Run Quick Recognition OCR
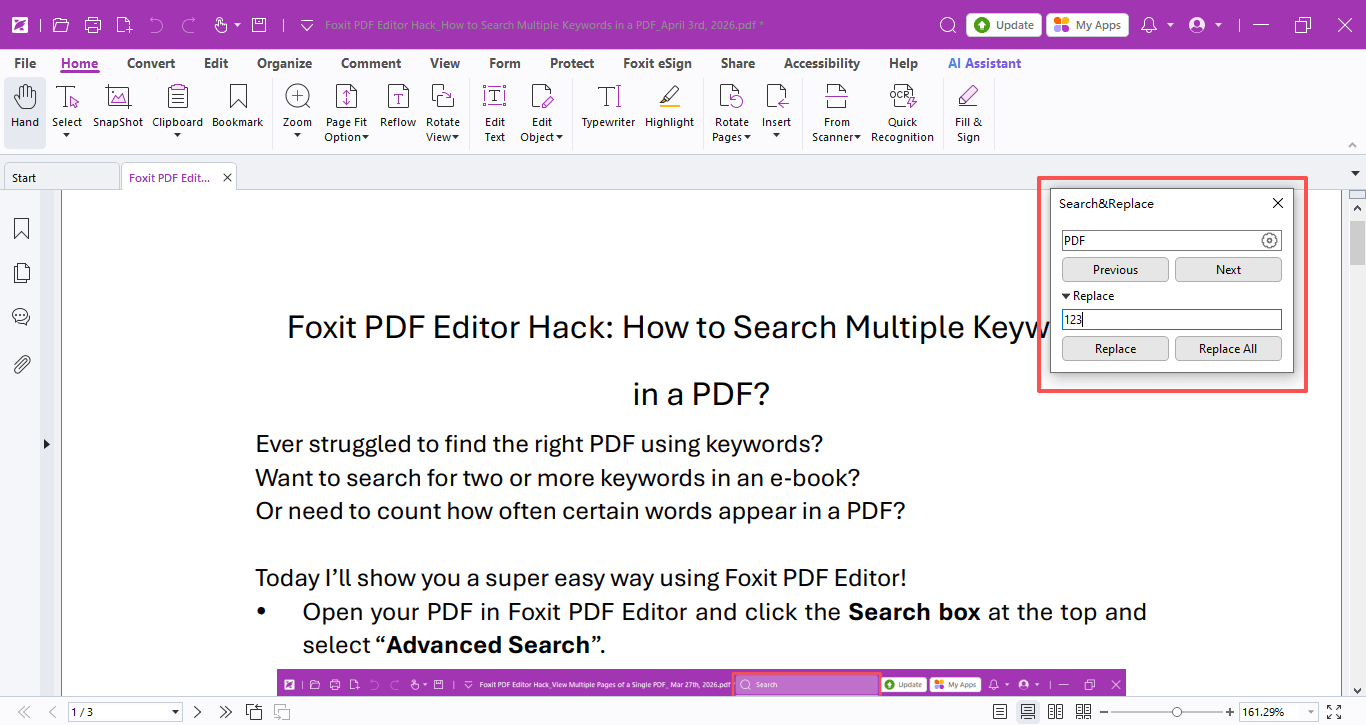This screenshot has height=725, width=1366. point(902,114)
